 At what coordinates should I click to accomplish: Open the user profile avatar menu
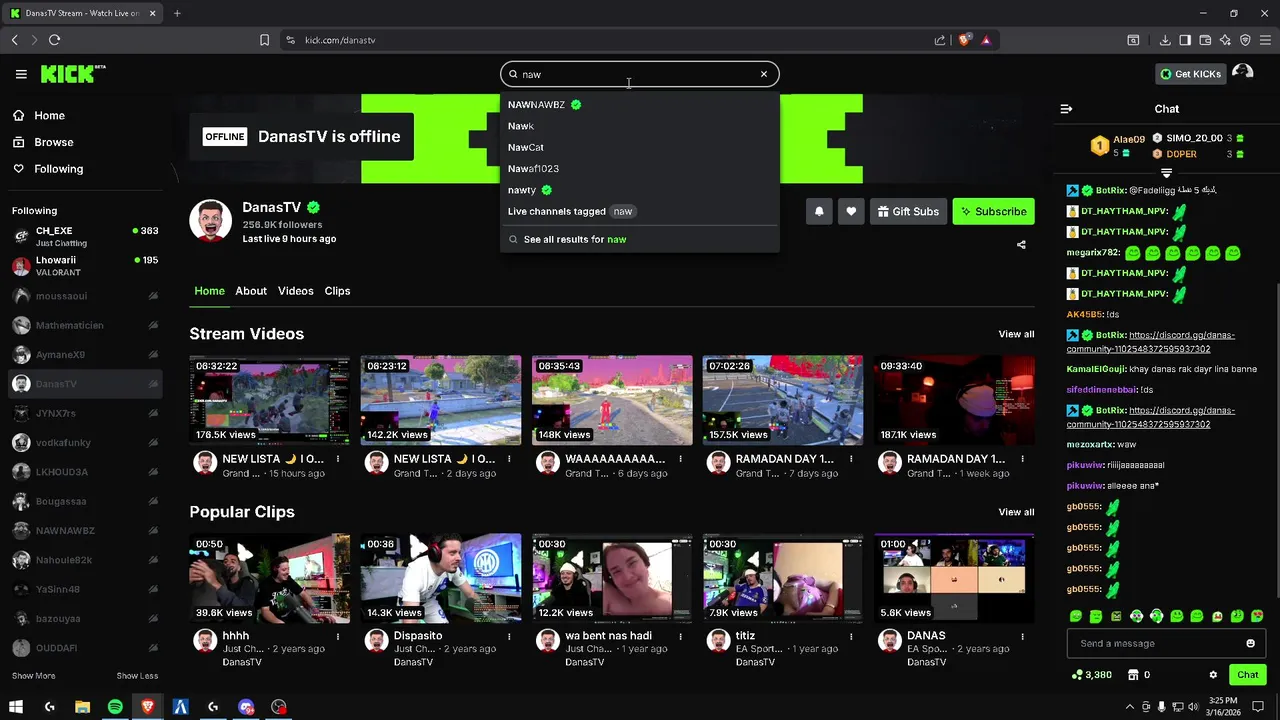[x=1243, y=72]
